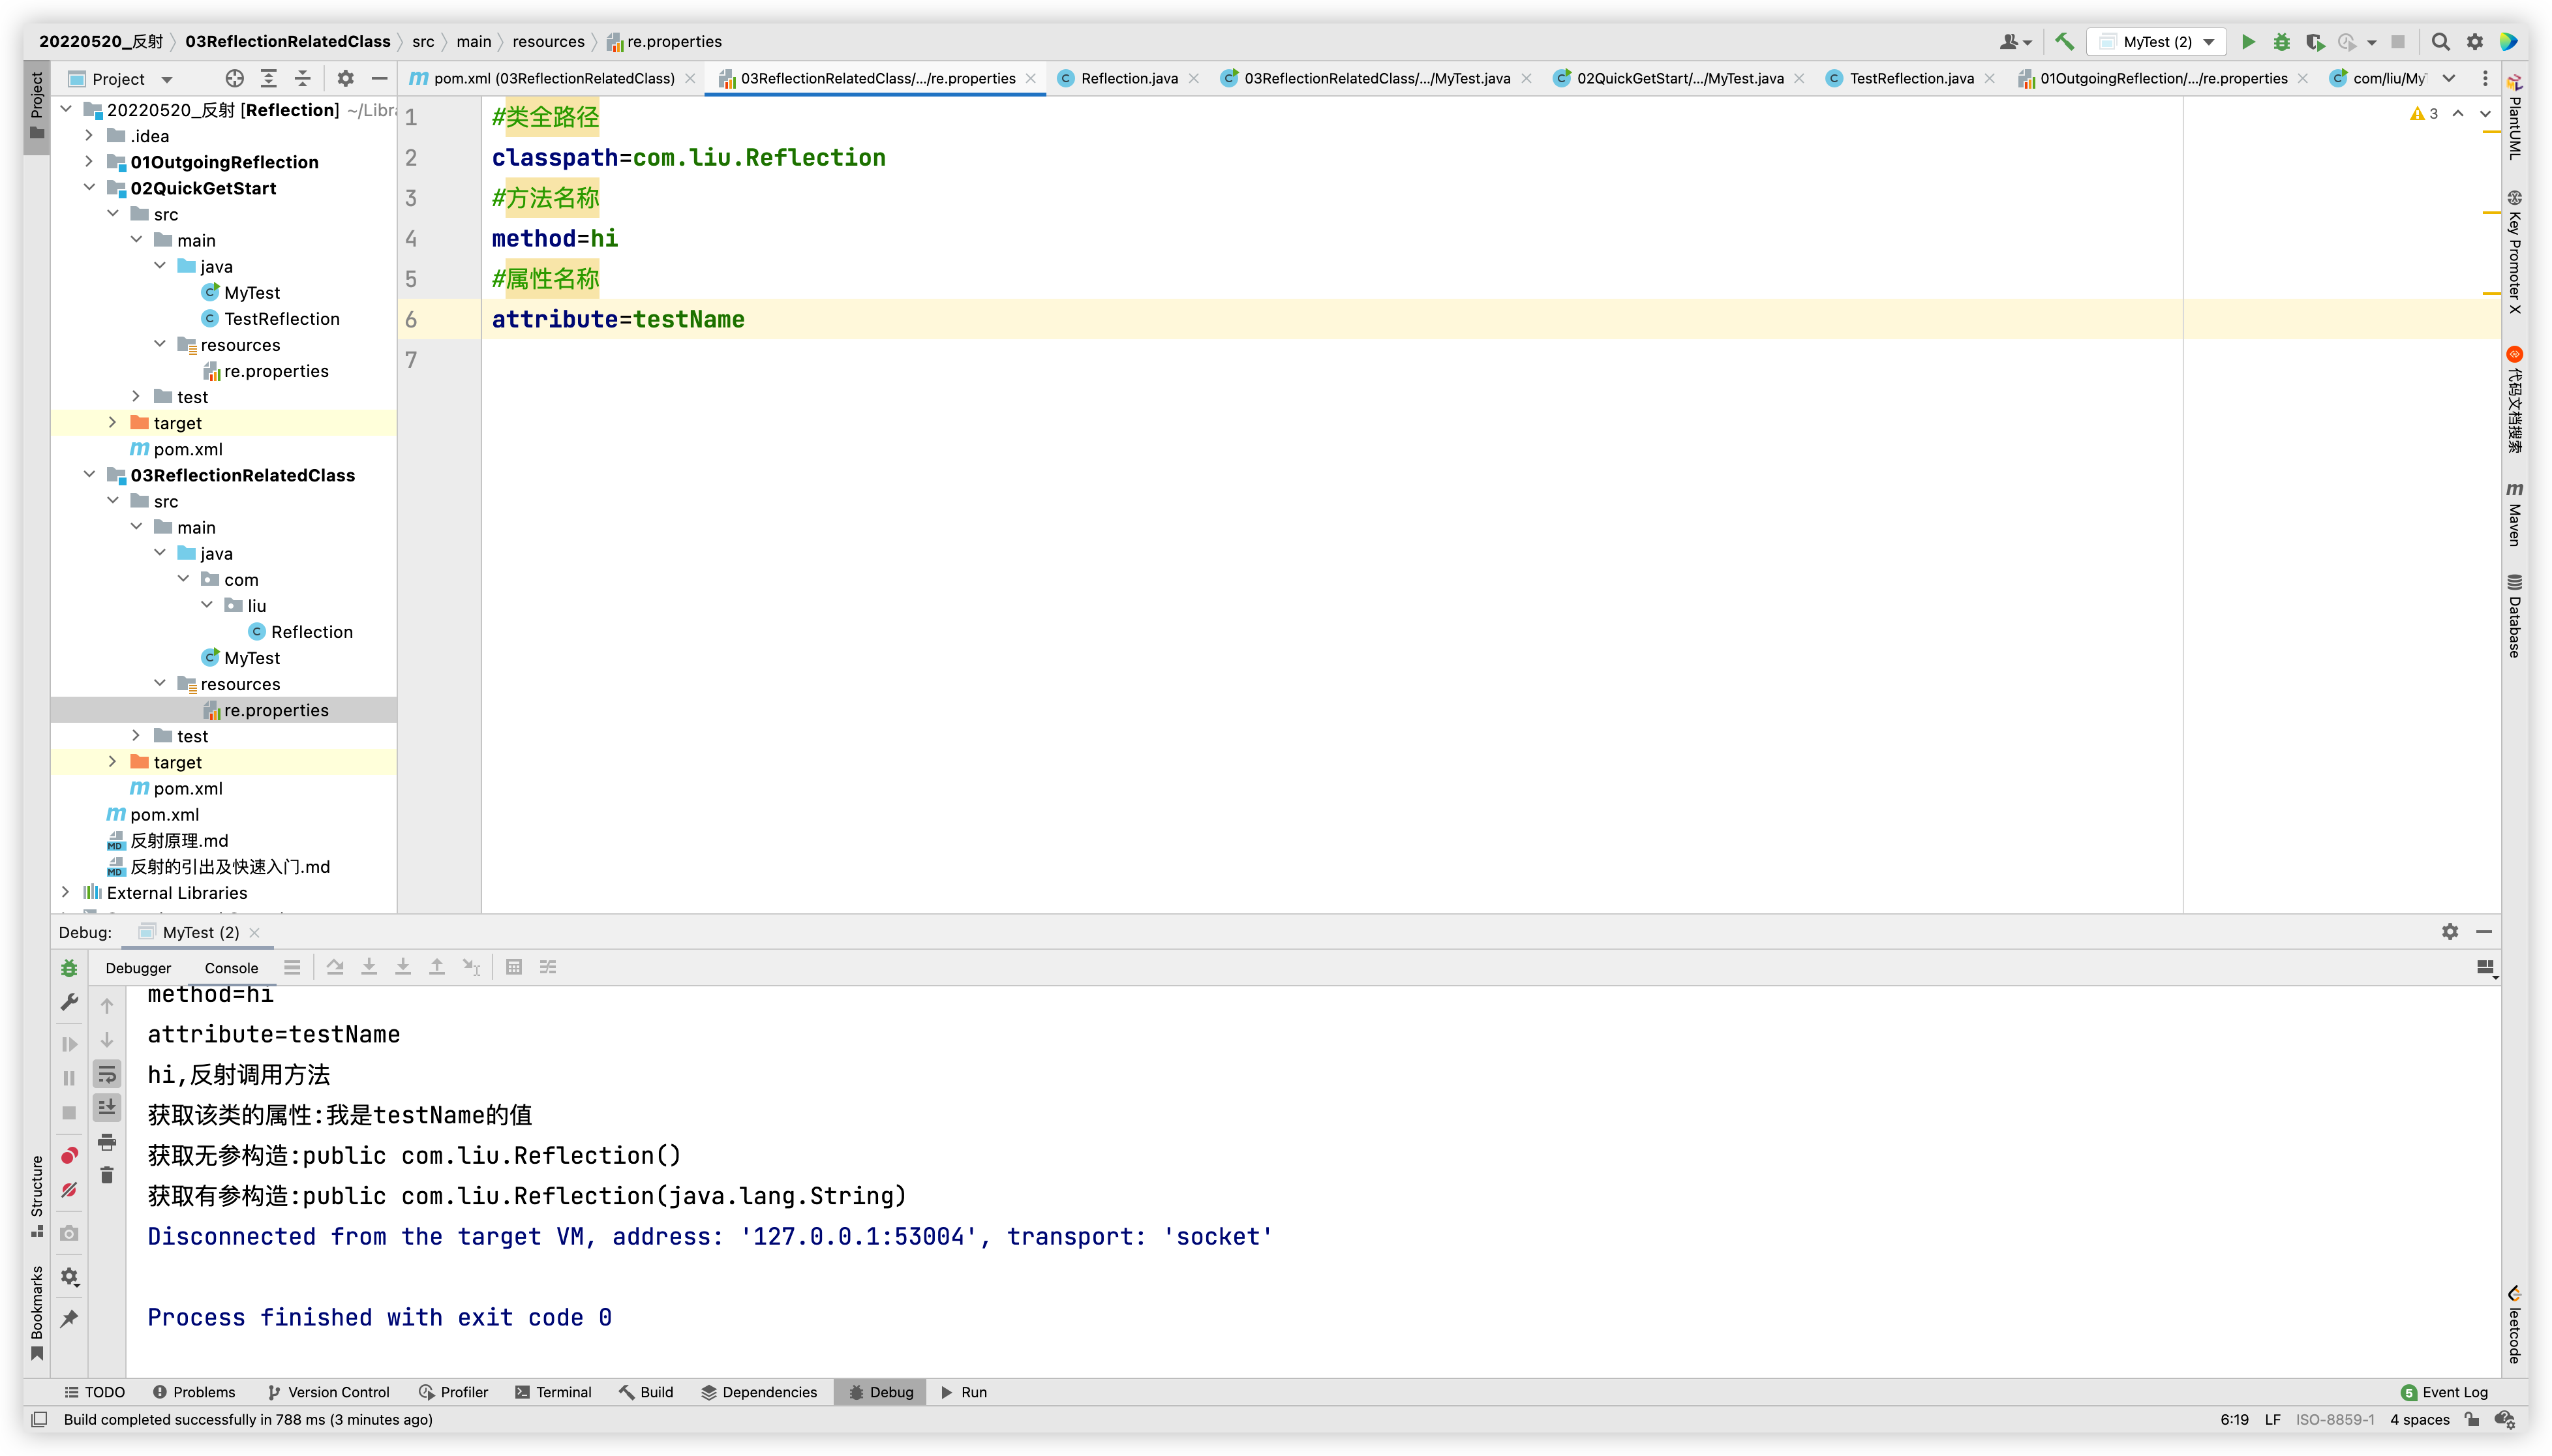
Task: Clear console with the trash icon
Action: pos(107,1175)
